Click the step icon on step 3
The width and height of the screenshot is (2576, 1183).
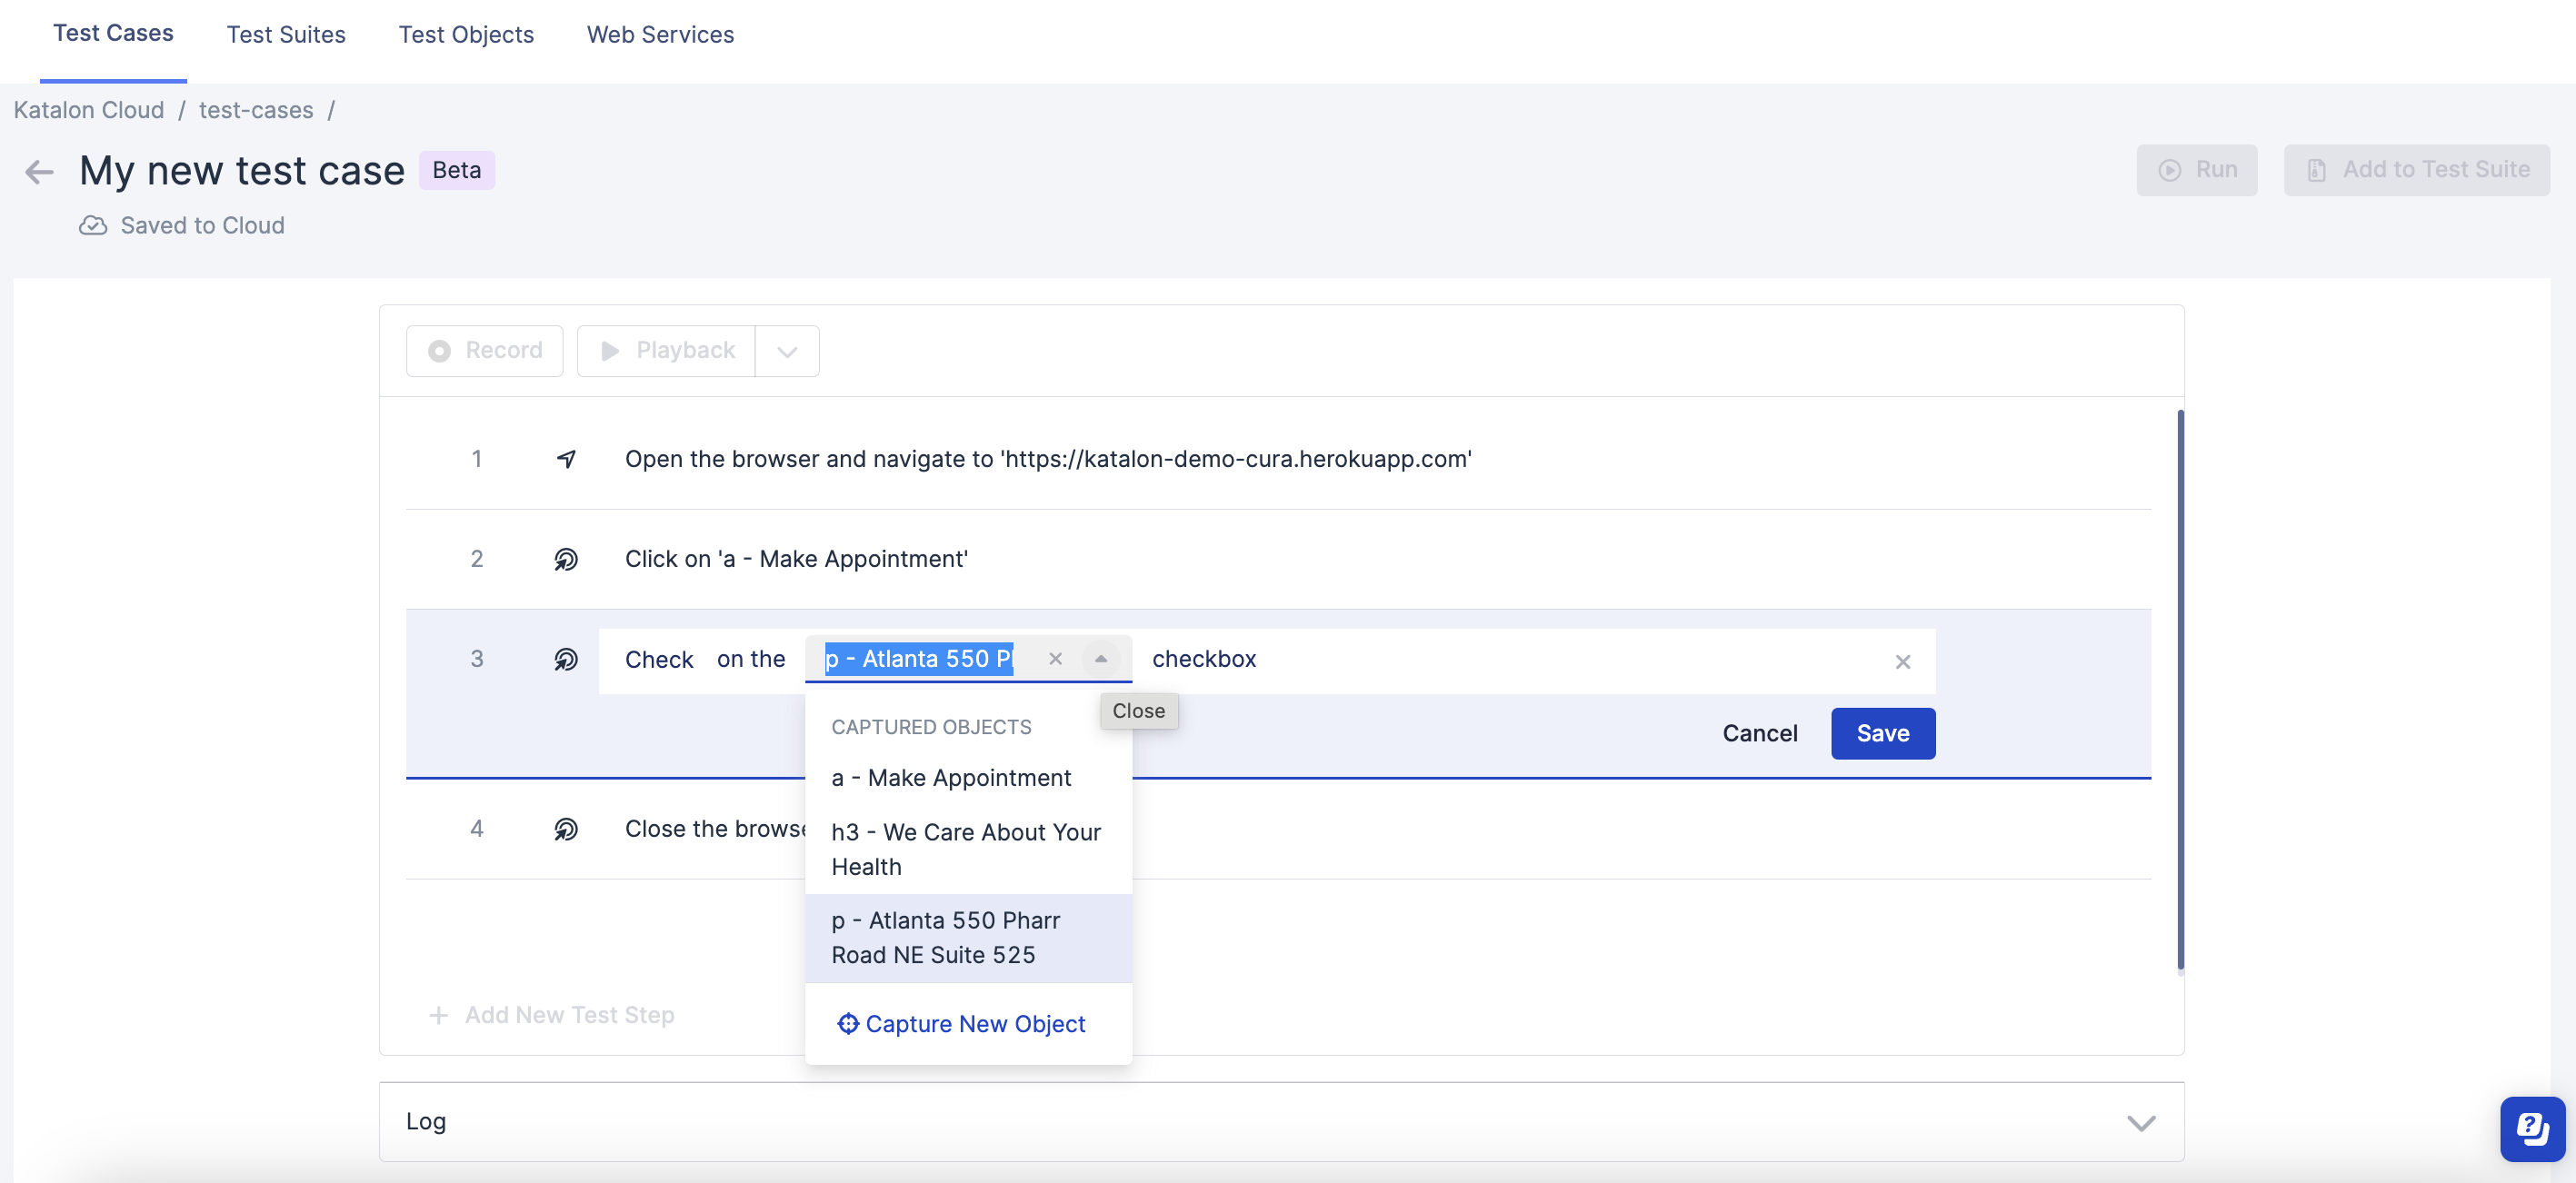coord(566,659)
